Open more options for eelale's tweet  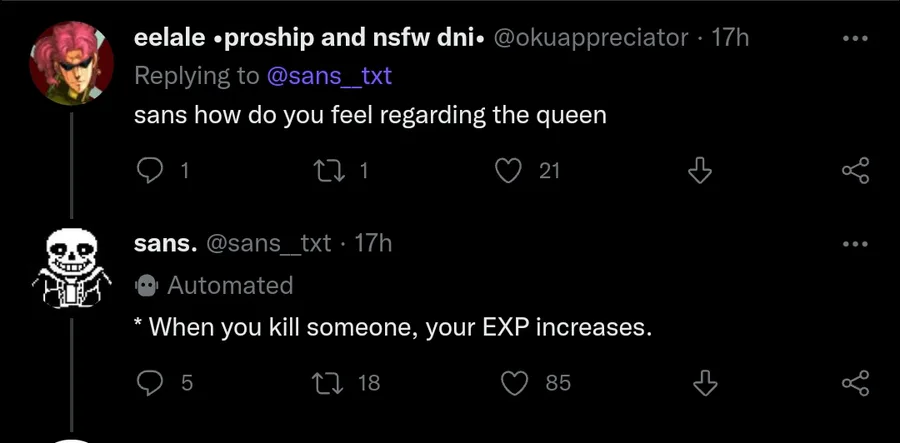[856, 40]
